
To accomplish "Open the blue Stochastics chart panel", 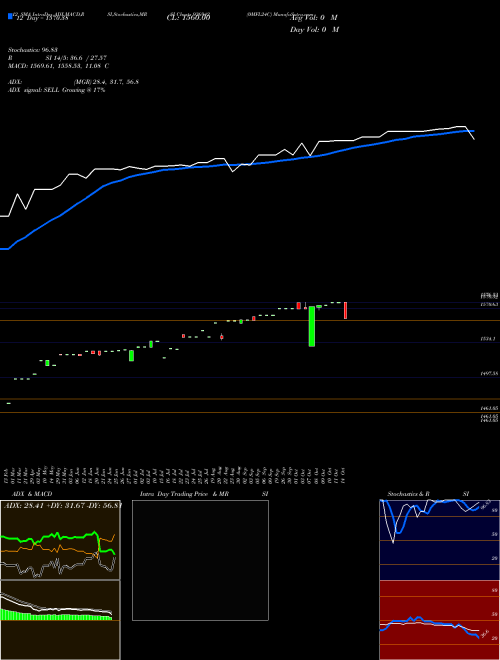I will (x=439, y=539).
